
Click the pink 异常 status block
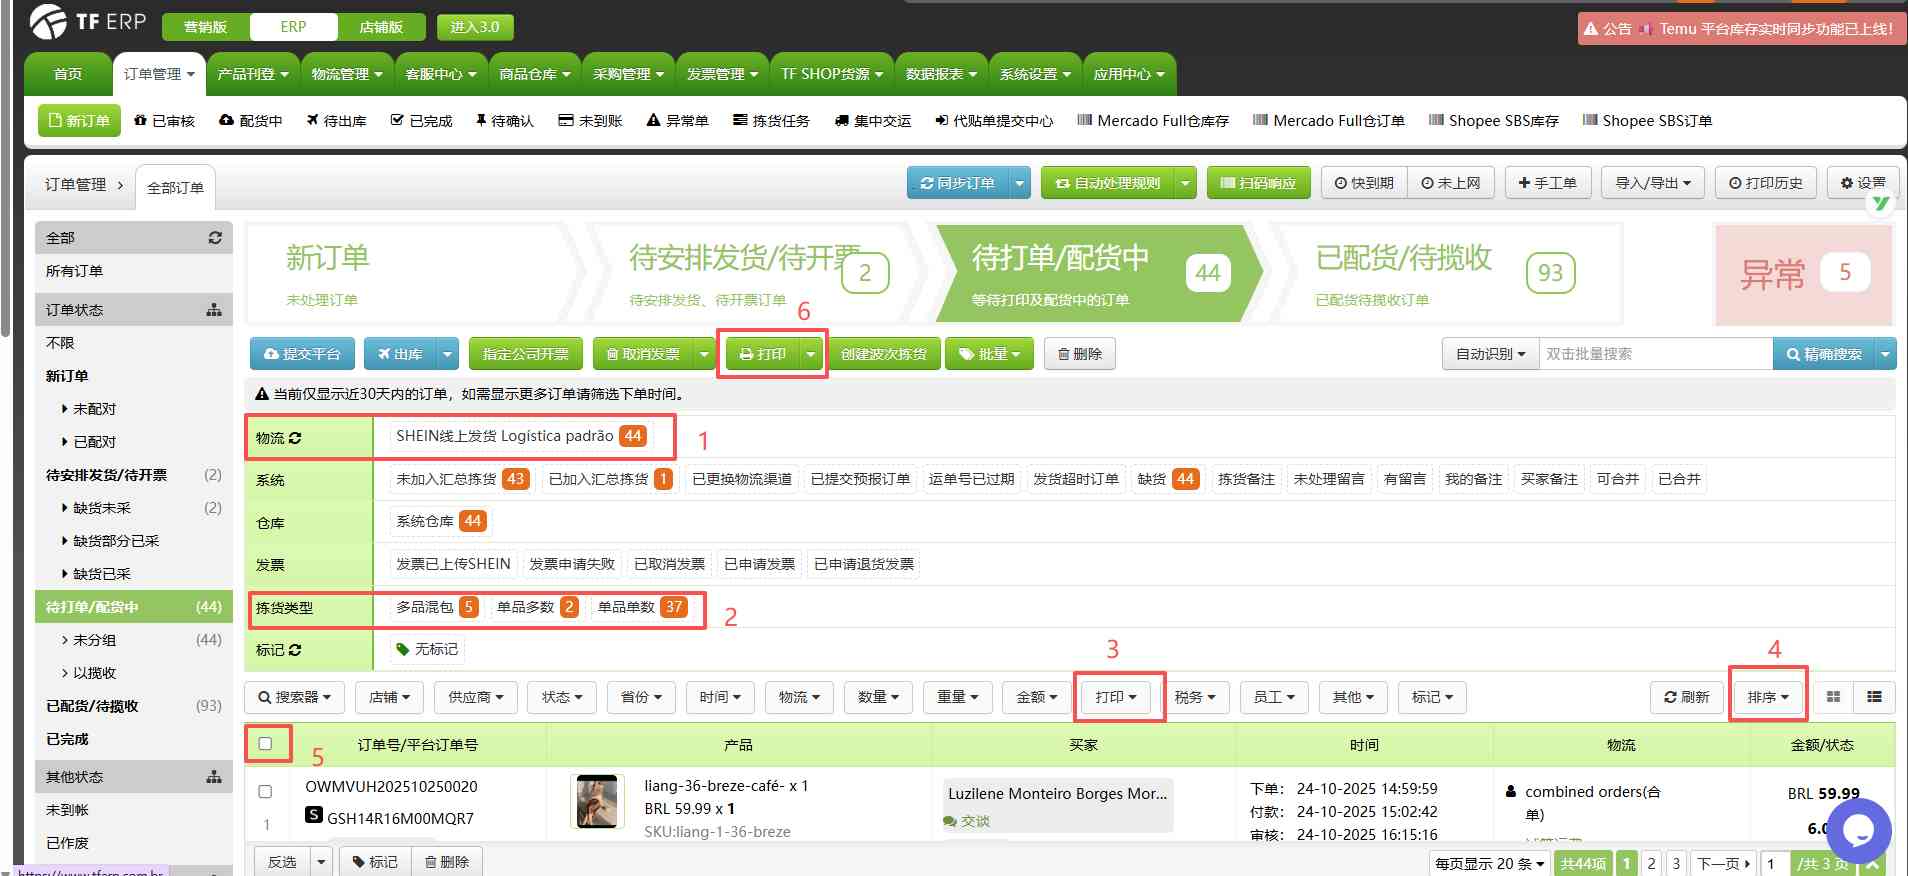[x=1803, y=274]
